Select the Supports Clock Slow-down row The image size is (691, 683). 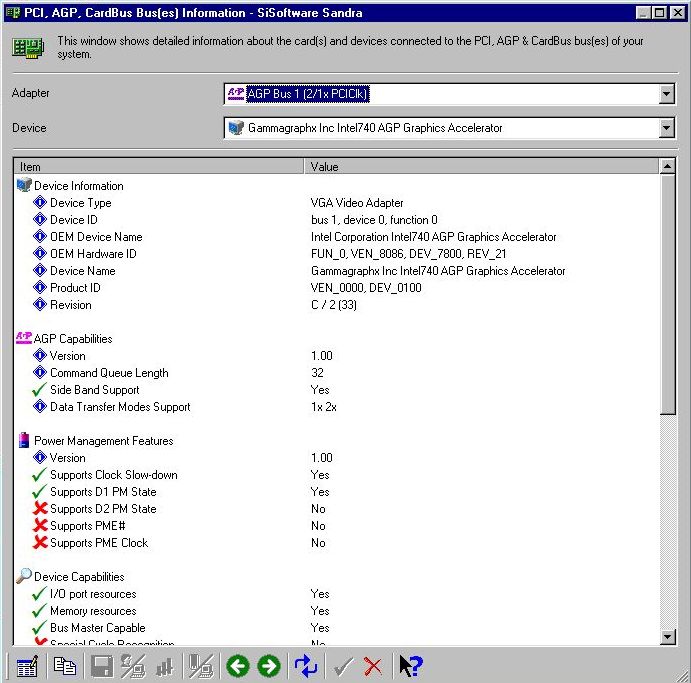point(337,475)
